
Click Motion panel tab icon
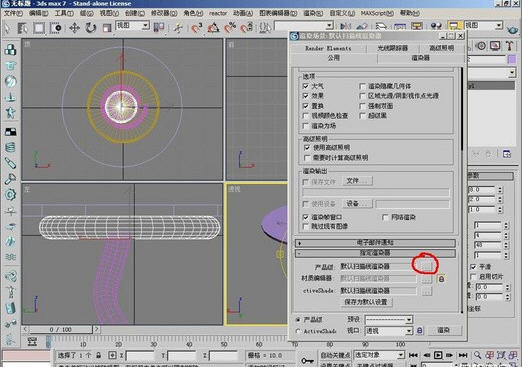click(x=481, y=46)
